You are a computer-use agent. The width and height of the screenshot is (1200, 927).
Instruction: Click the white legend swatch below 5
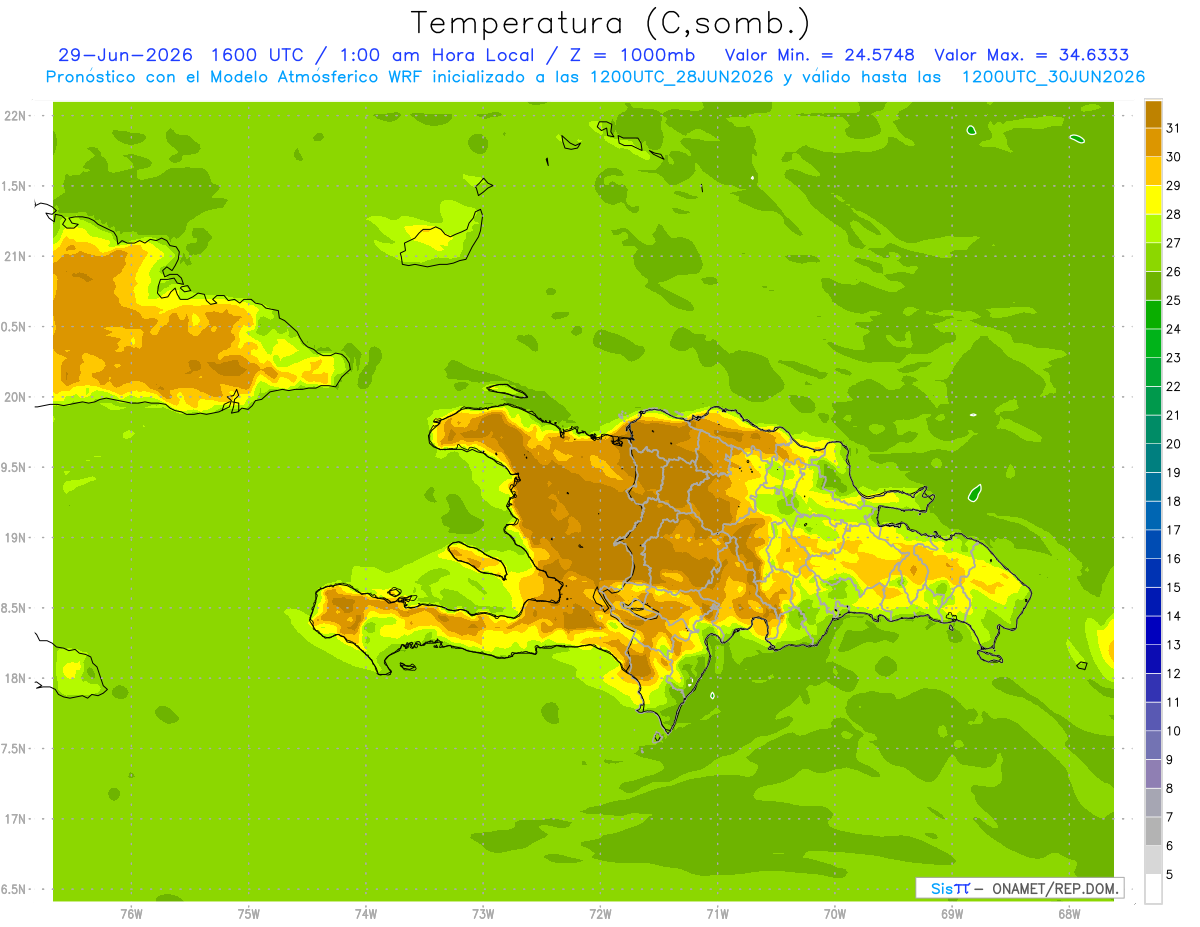[1153, 889]
